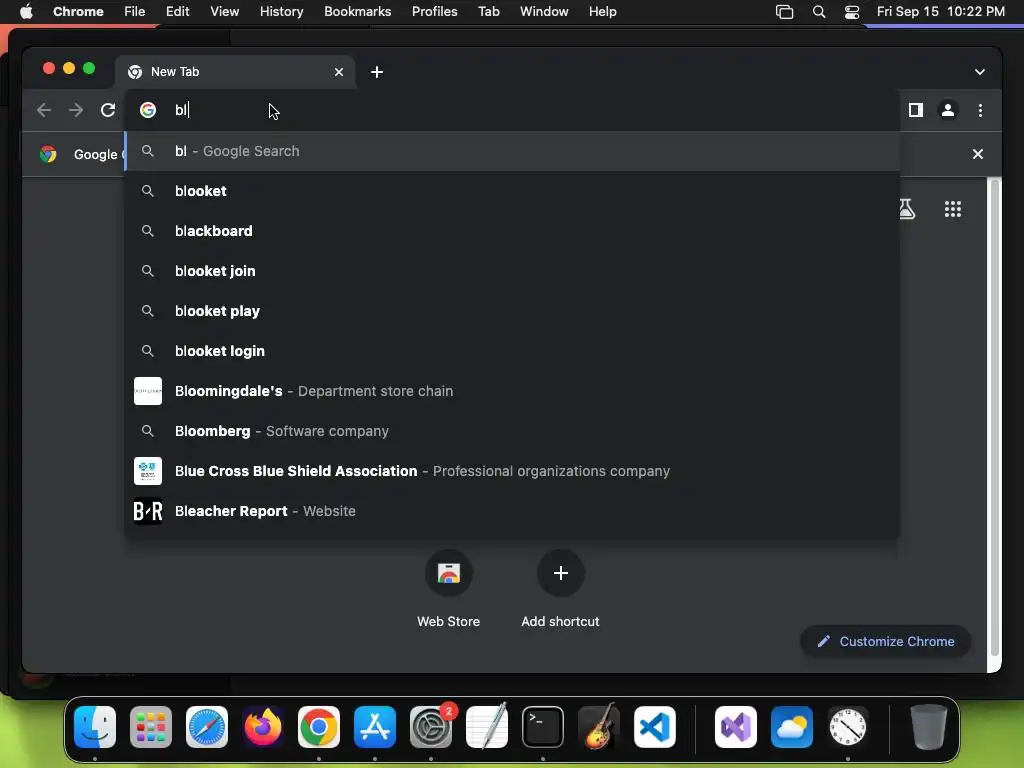The height and width of the screenshot is (768, 1024).
Task: Open Visual Studio Code from the Dock
Action: [x=654, y=727]
